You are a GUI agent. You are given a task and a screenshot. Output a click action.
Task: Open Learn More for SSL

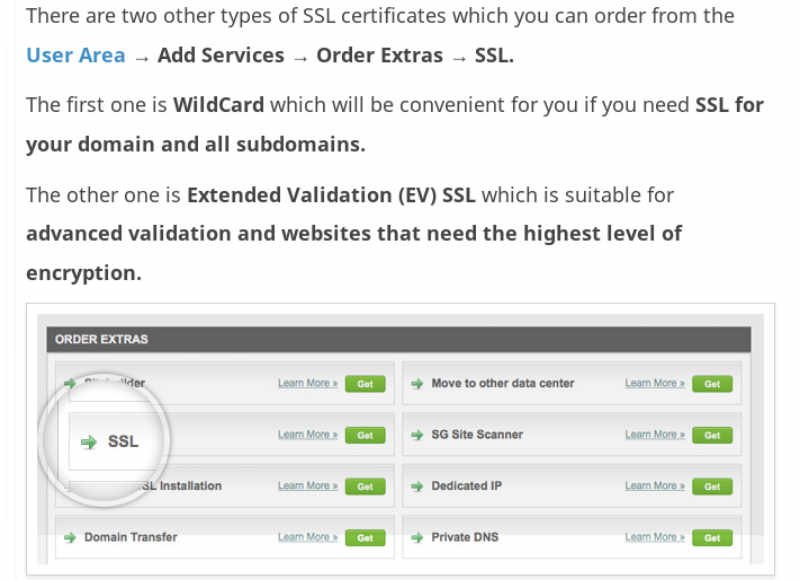(308, 435)
